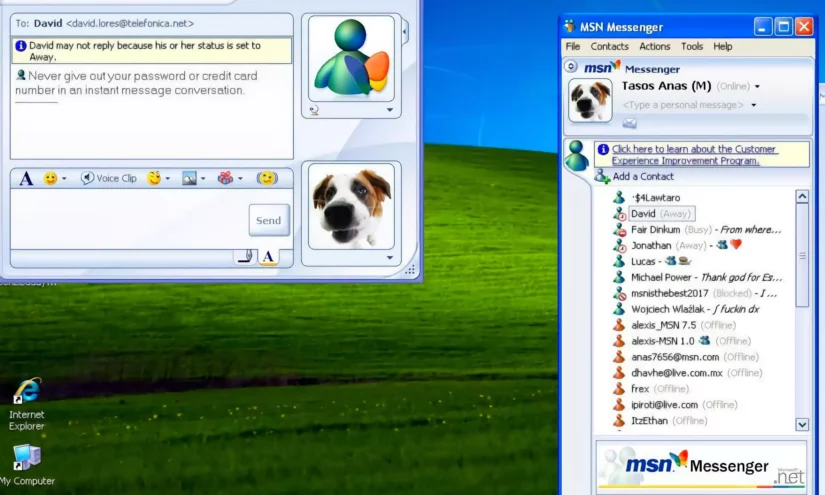This screenshot has height=495, width=825.
Task: Click the contact list scrollbar thumb
Action: point(802,255)
